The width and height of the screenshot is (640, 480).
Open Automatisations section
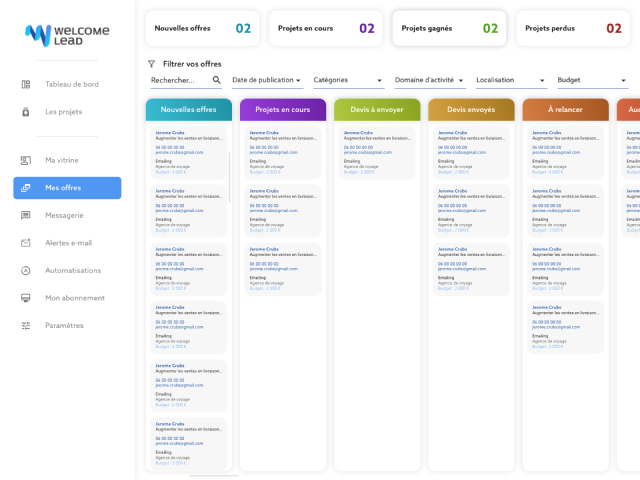coord(73,270)
